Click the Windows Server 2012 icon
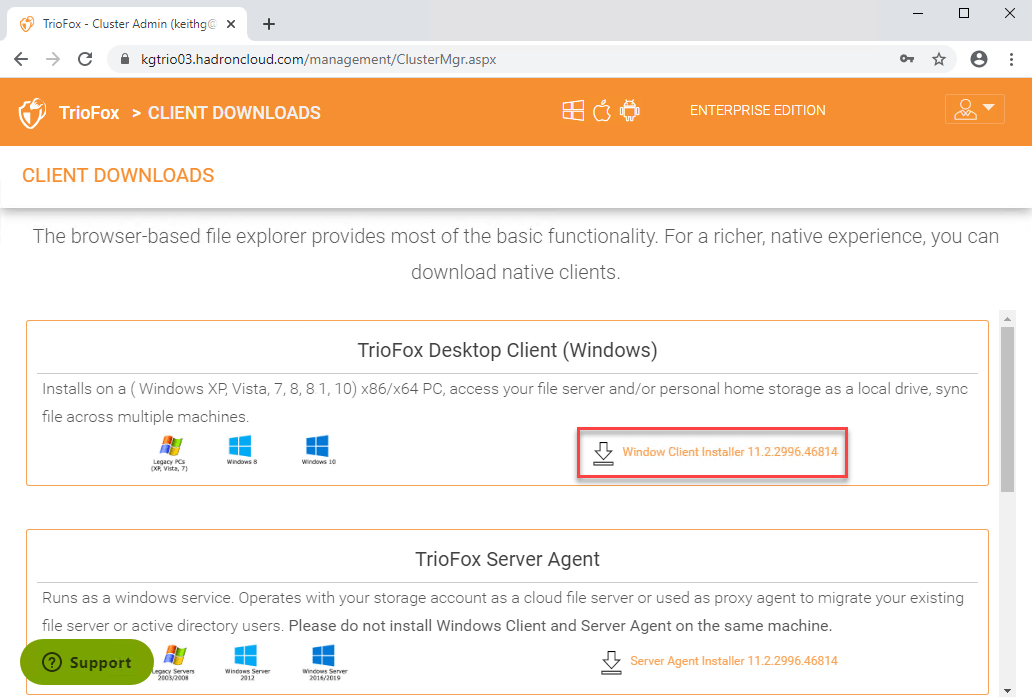This screenshot has height=697, width=1032. click(247, 662)
